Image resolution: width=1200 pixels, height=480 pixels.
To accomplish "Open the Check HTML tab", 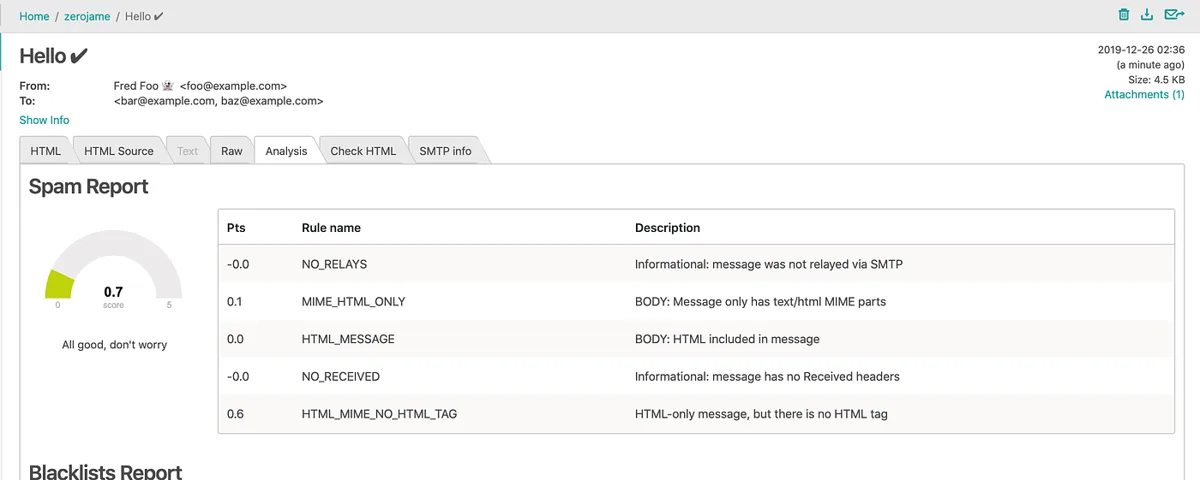I will point(363,151).
